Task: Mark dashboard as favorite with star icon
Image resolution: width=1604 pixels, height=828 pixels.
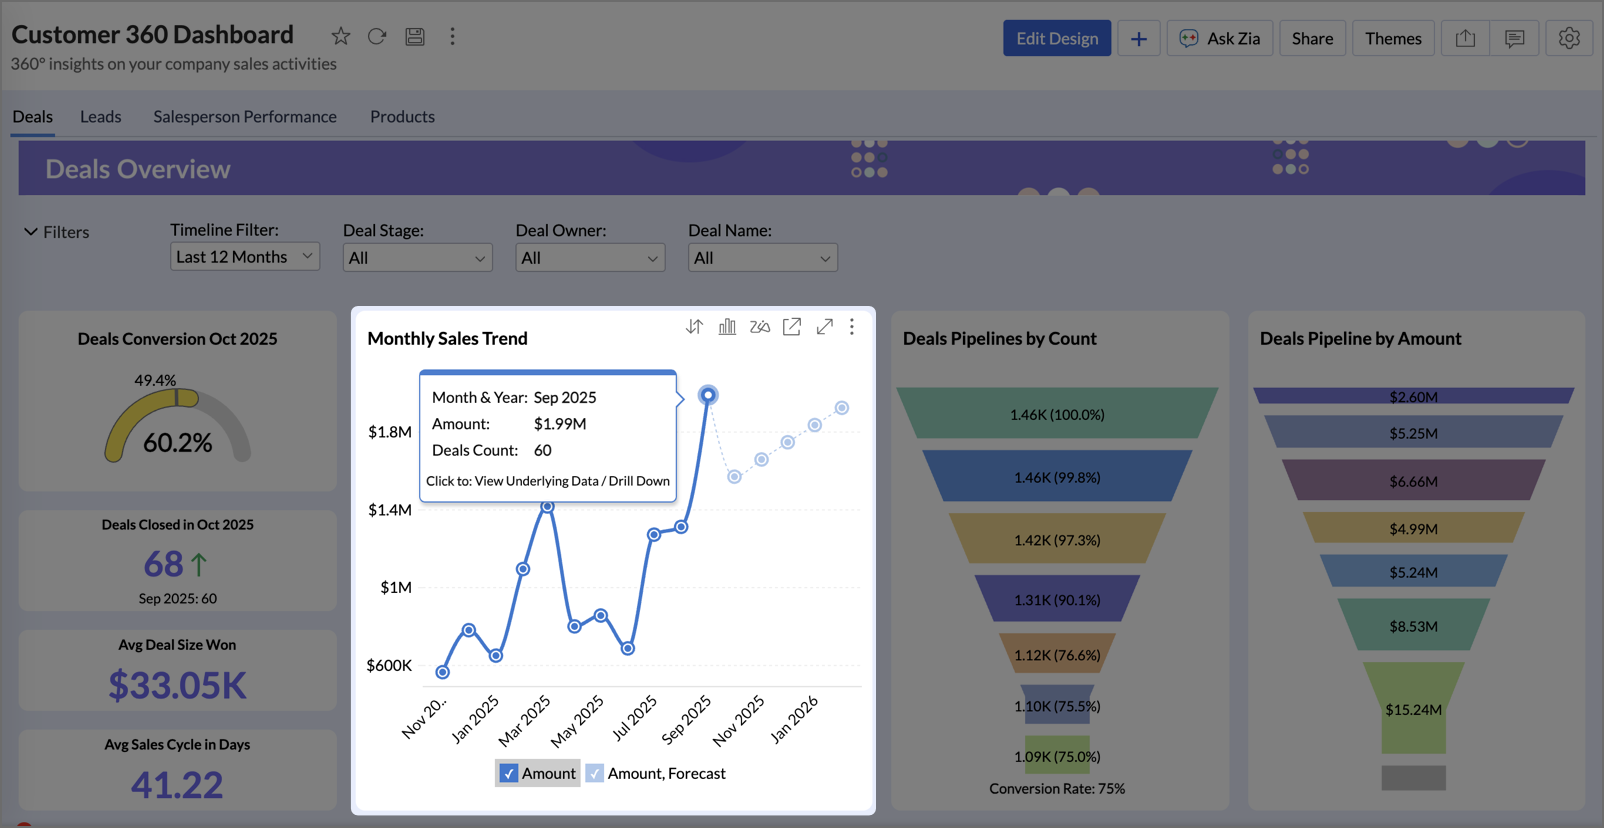Action: point(341,37)
